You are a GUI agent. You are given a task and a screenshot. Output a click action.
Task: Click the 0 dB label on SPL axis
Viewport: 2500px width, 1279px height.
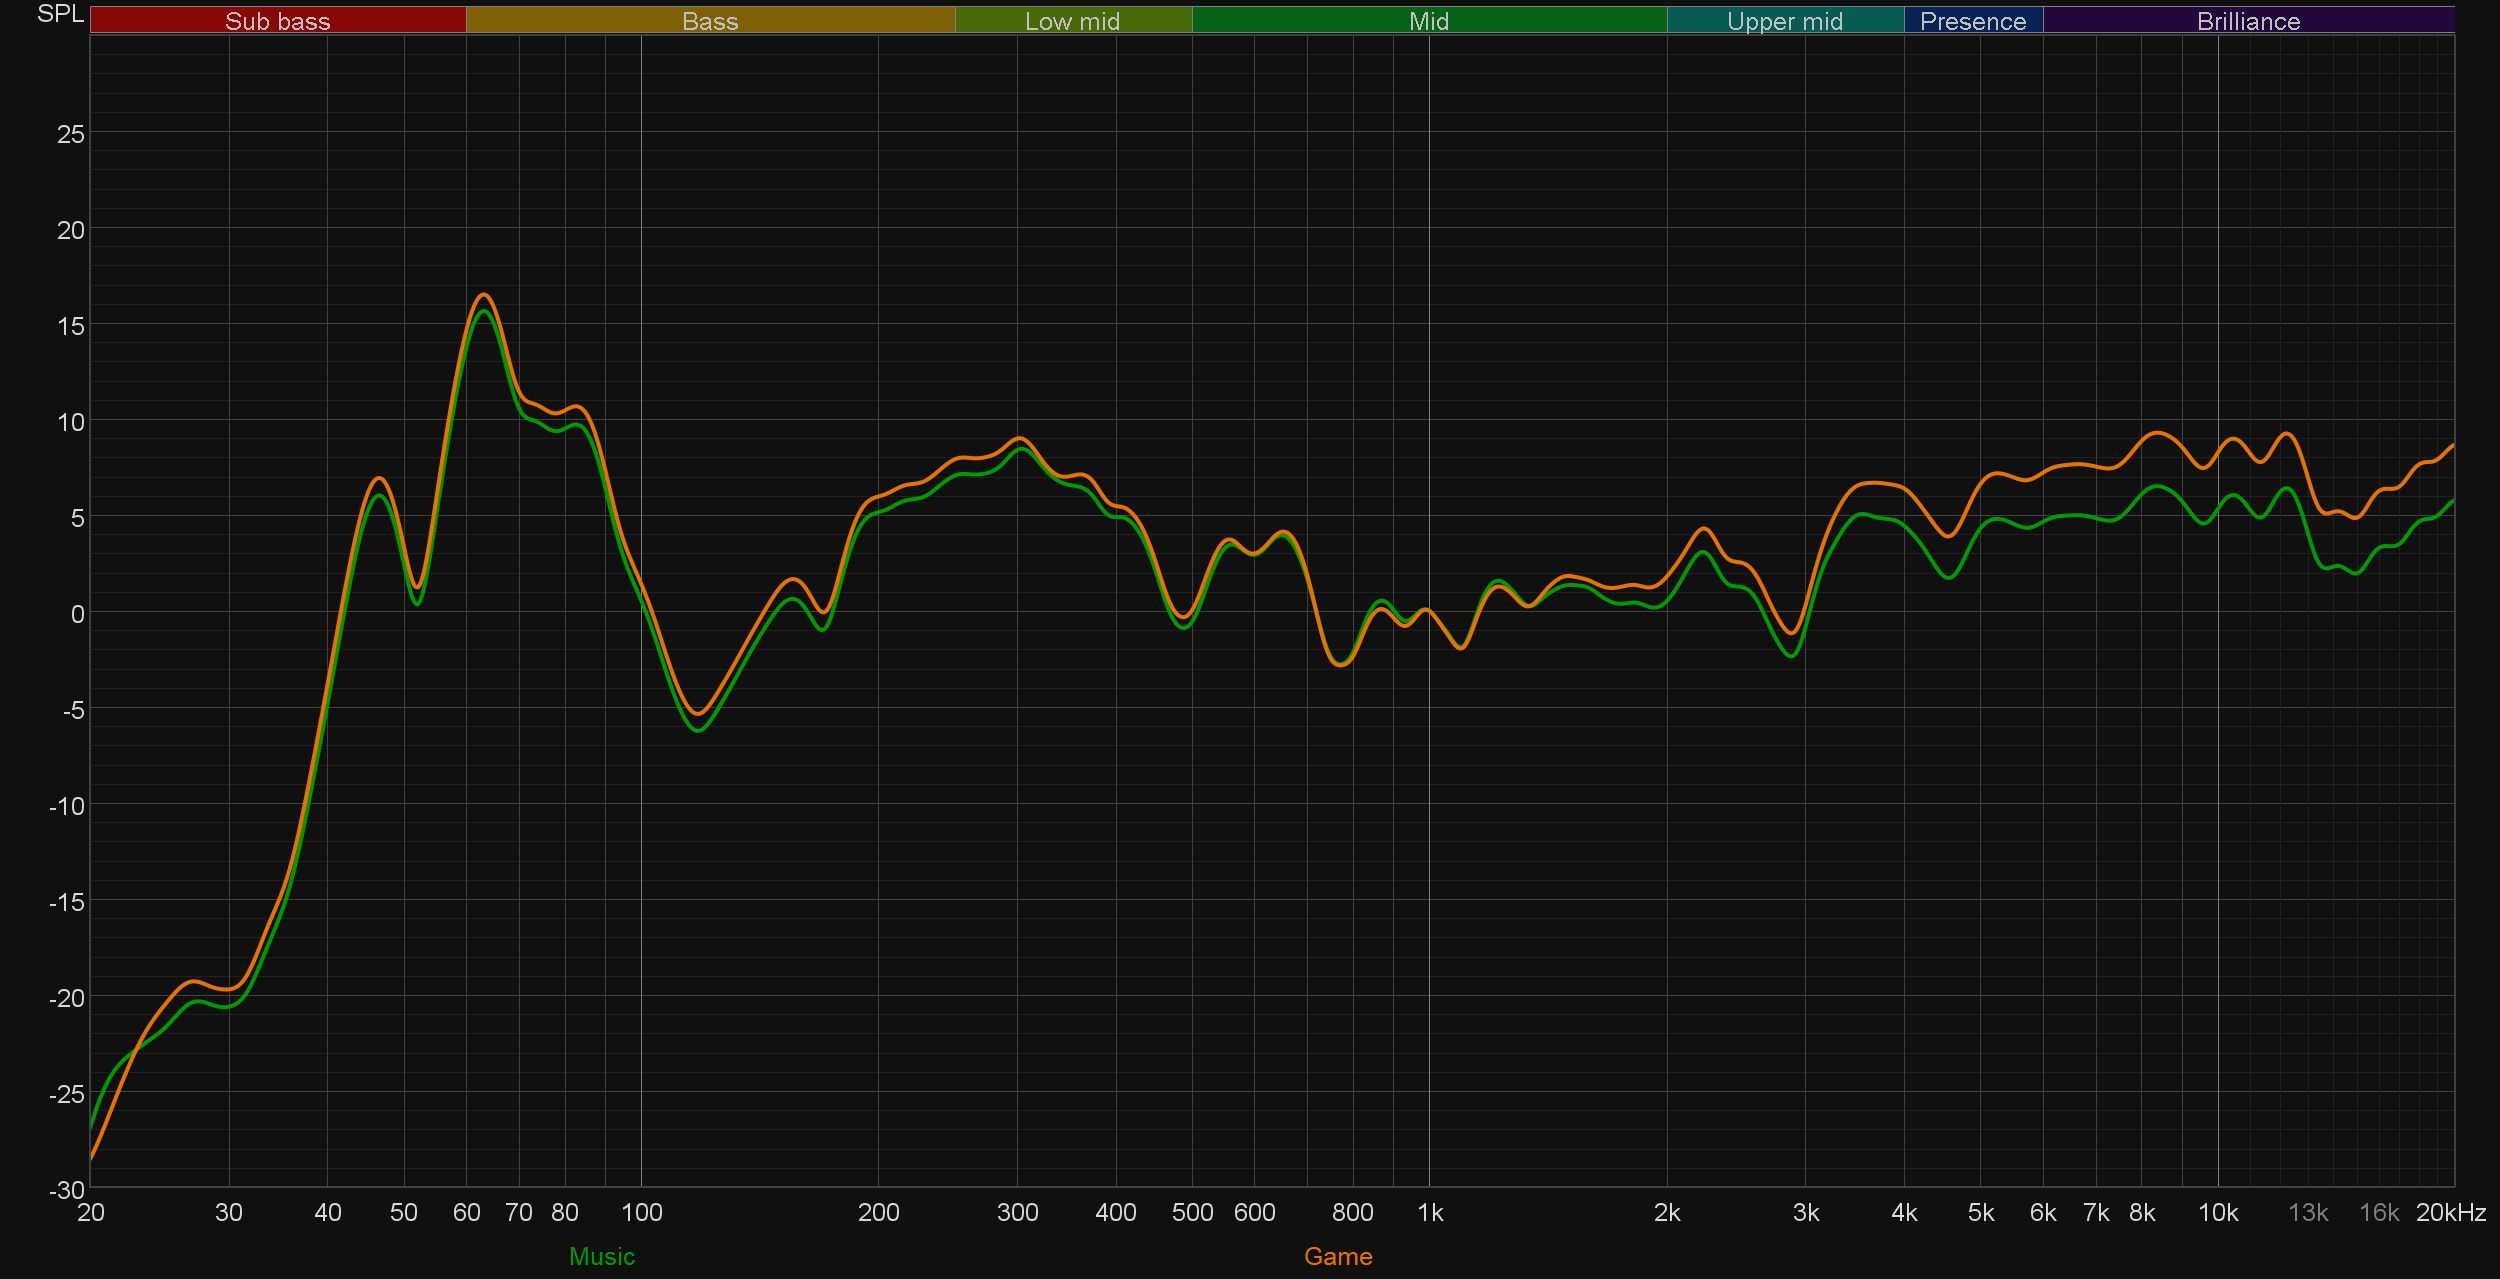coord(77,614)
